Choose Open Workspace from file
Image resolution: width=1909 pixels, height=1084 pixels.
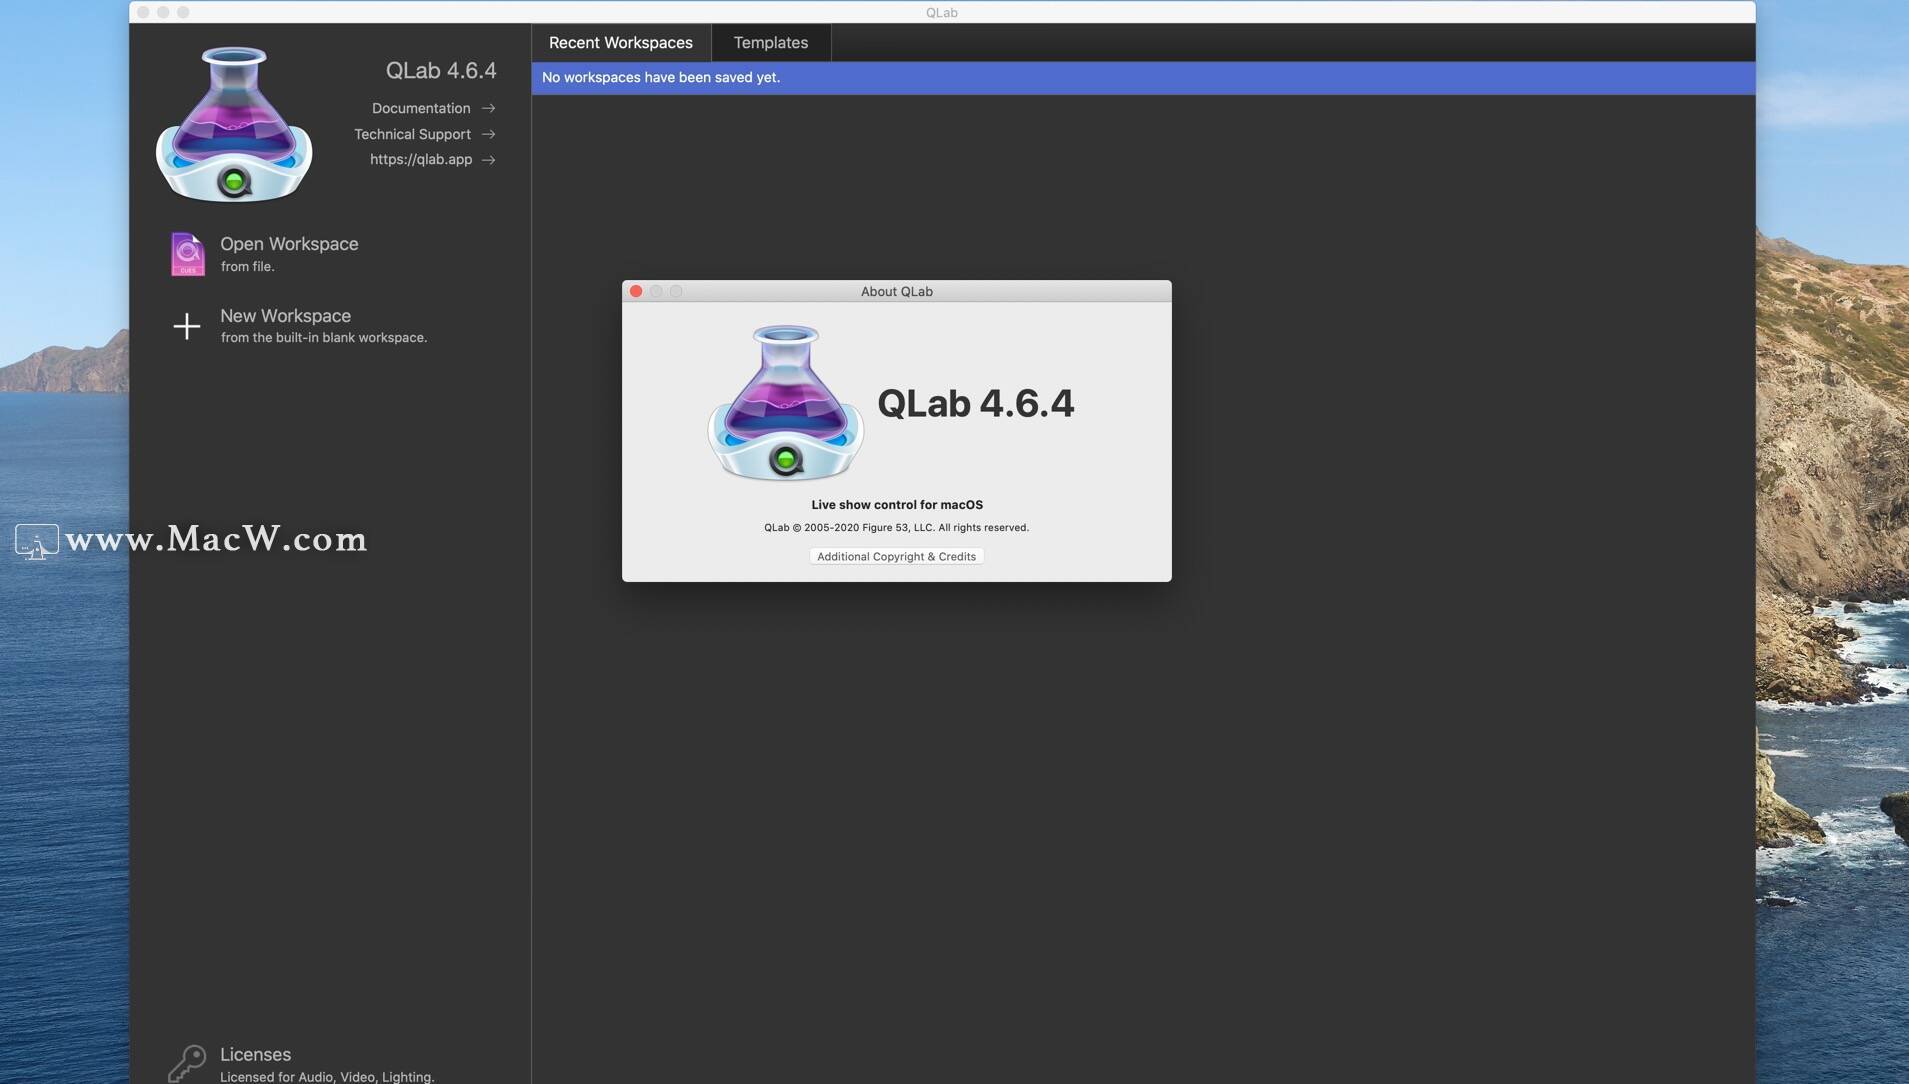click(x=289, y=254)
